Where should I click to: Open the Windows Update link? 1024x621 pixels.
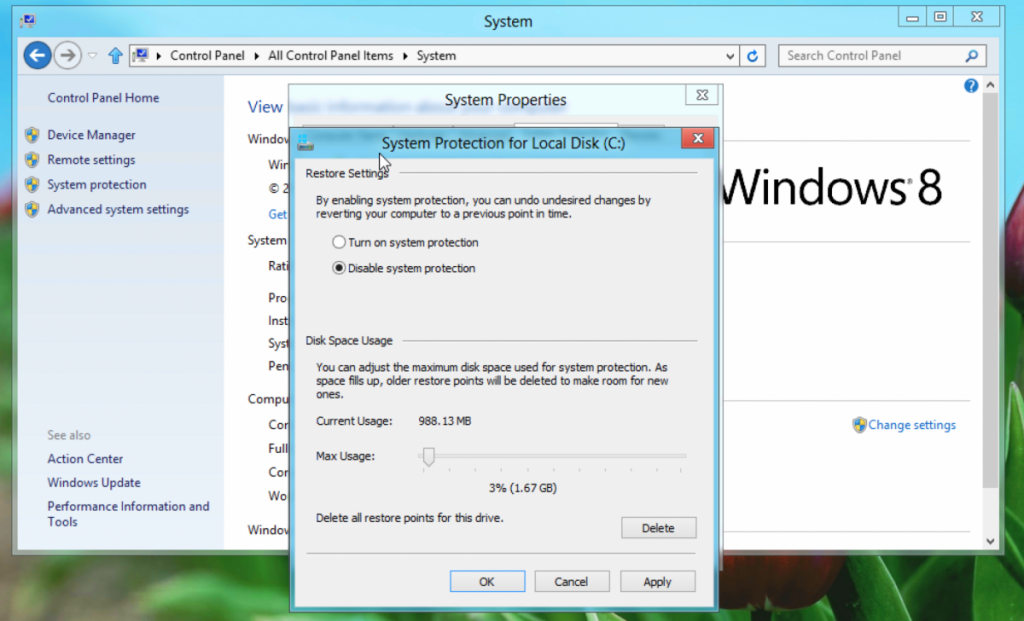pyautogui.click(x=94, y=483)
